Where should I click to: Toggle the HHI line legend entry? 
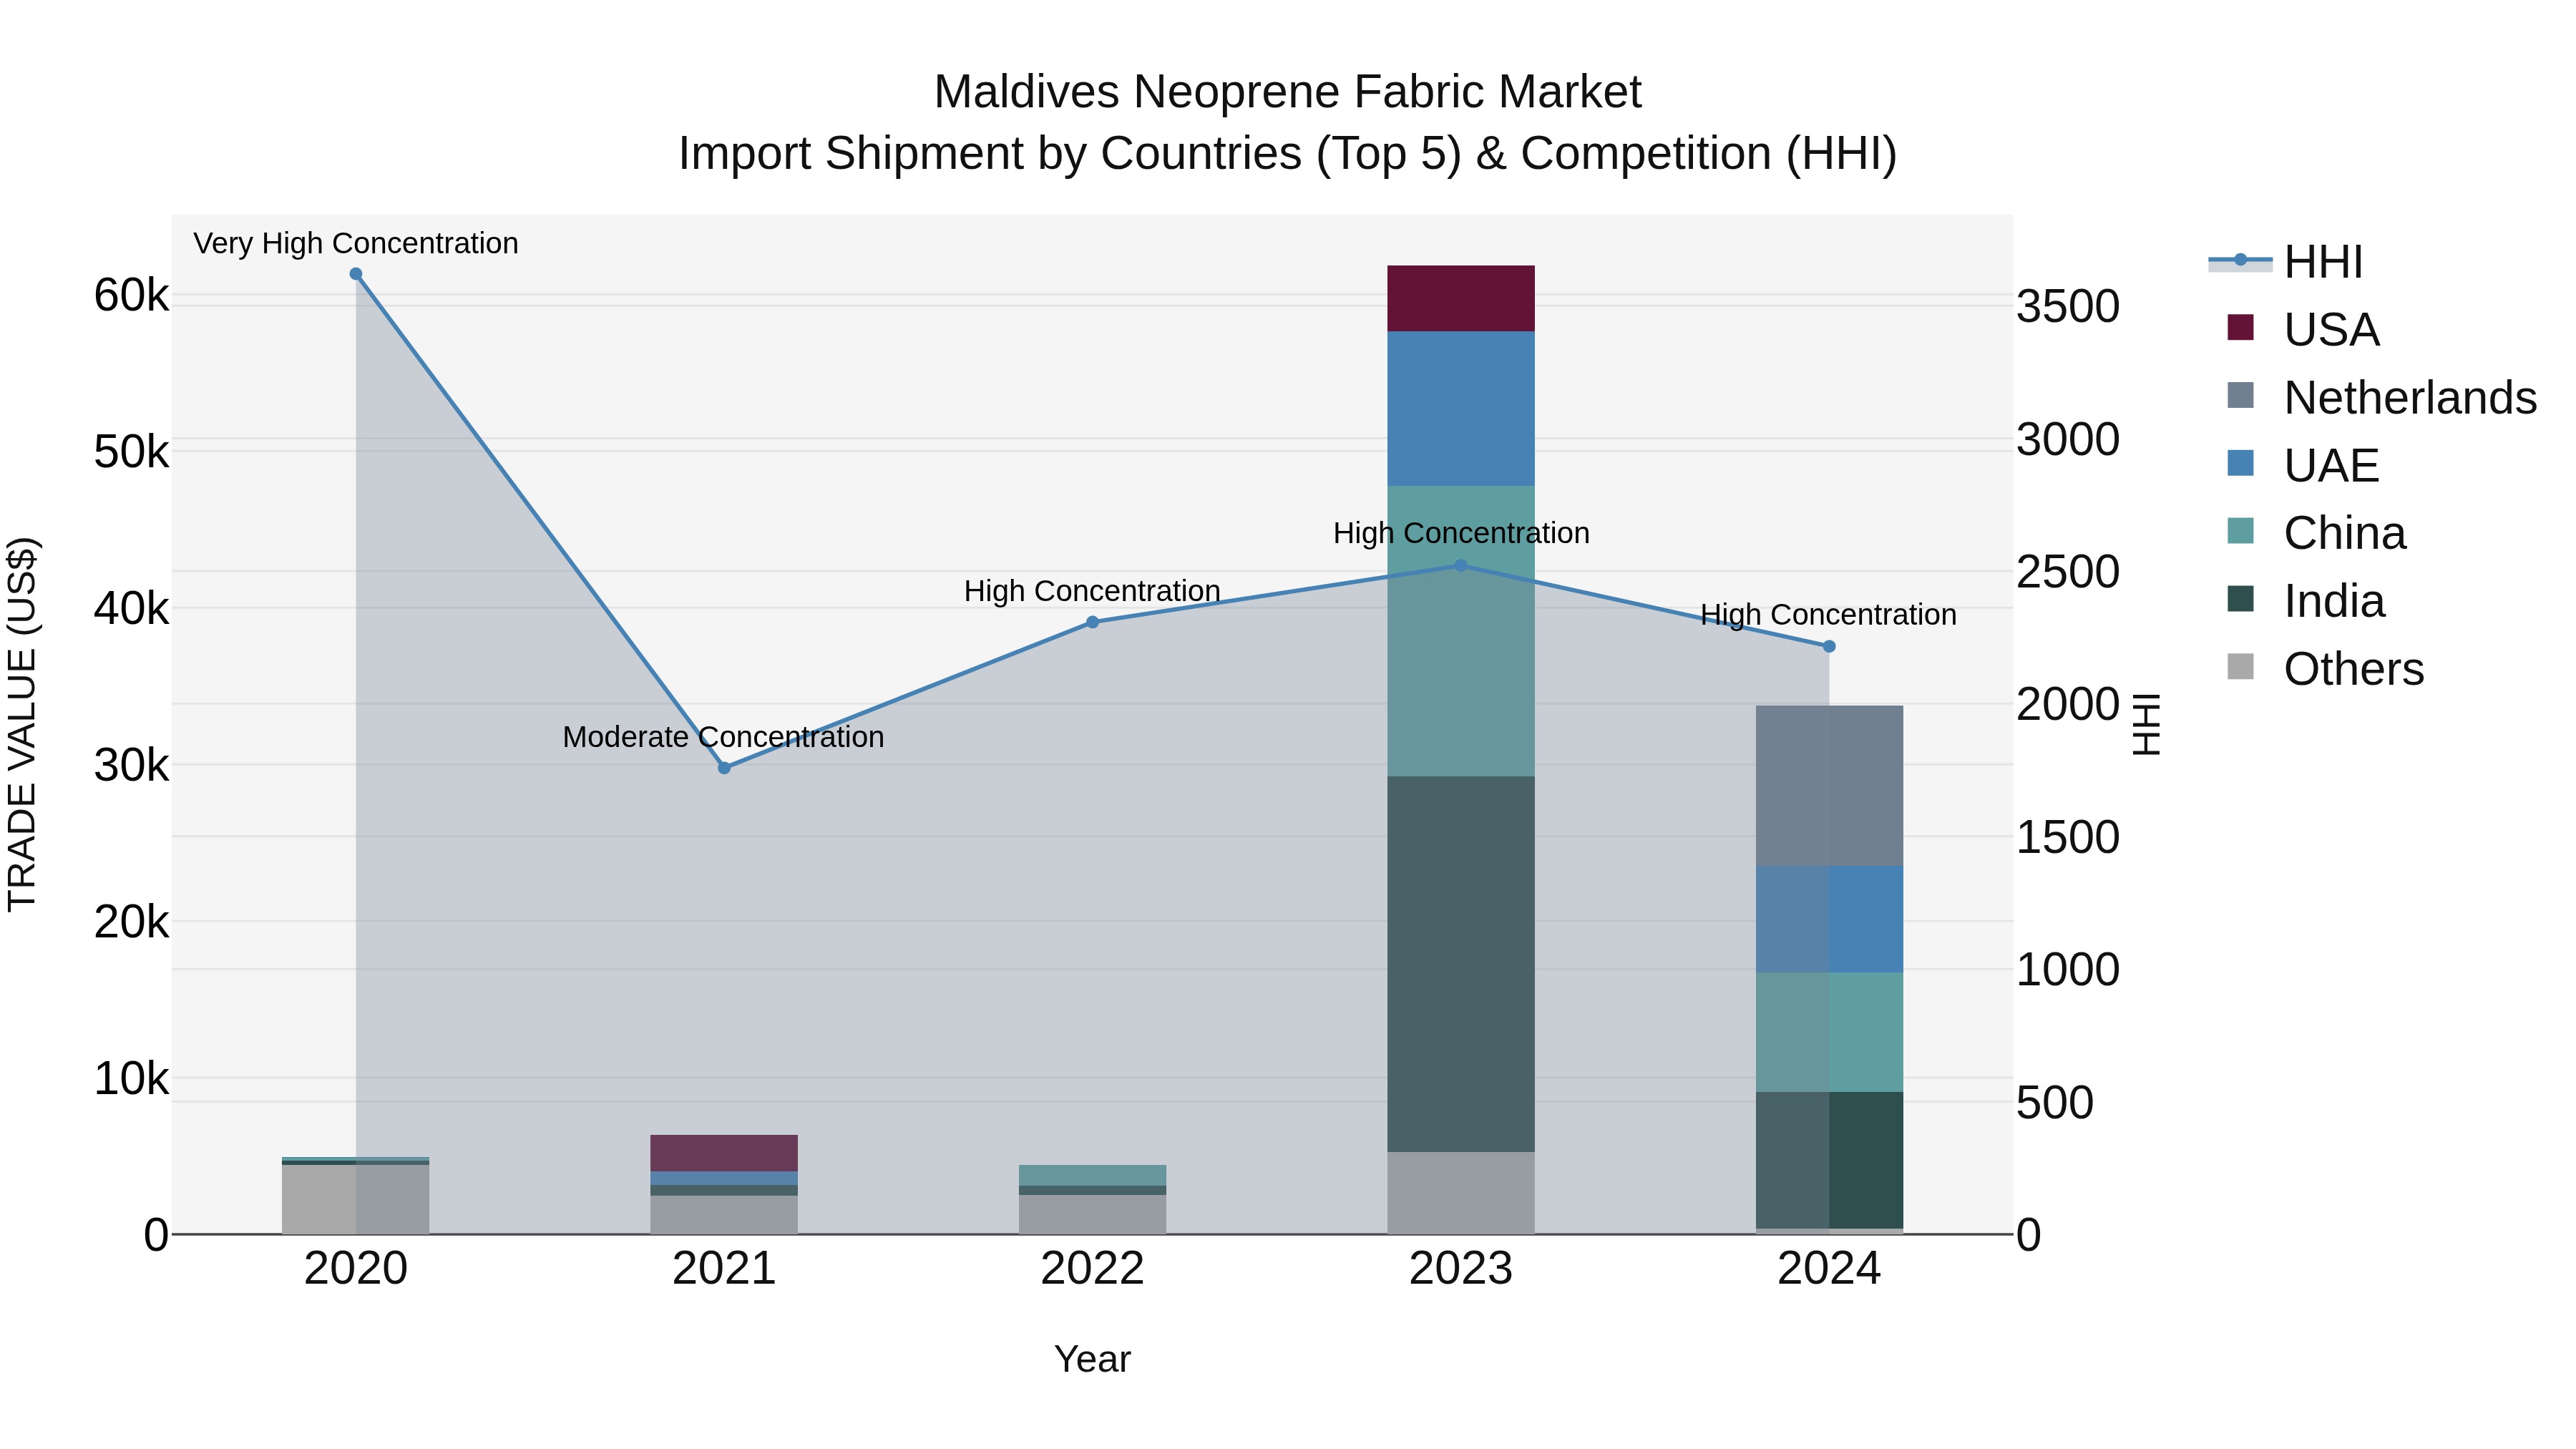(2286, 262)
